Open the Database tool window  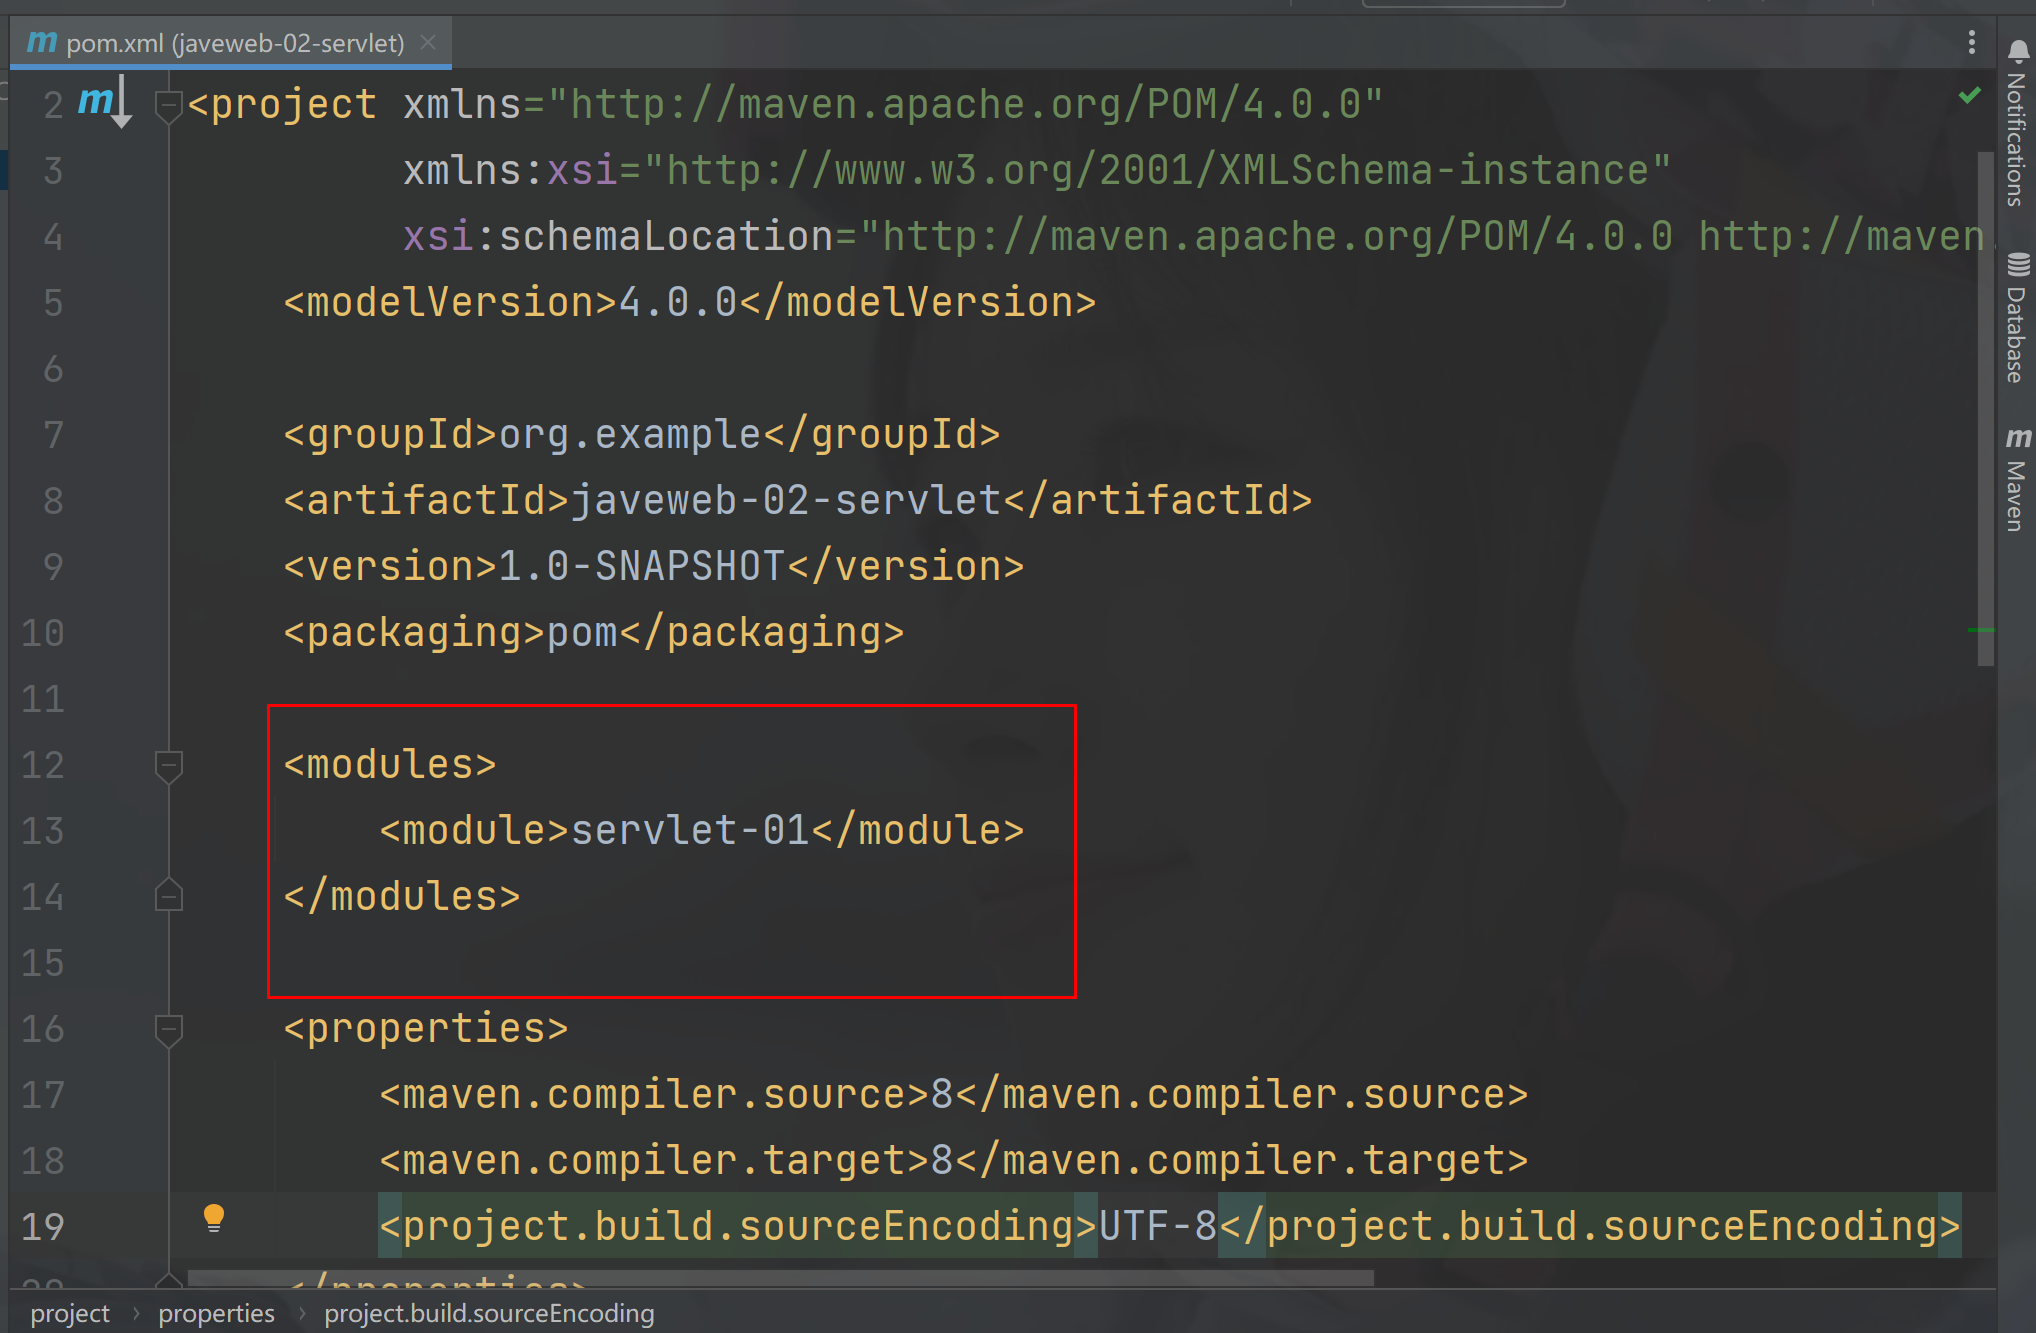2017,317
